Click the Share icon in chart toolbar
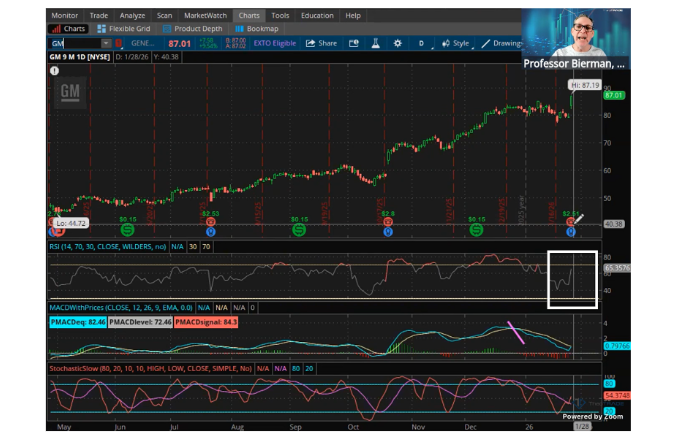This screenshot has width=675, height=442. click(x=321, y=44)
